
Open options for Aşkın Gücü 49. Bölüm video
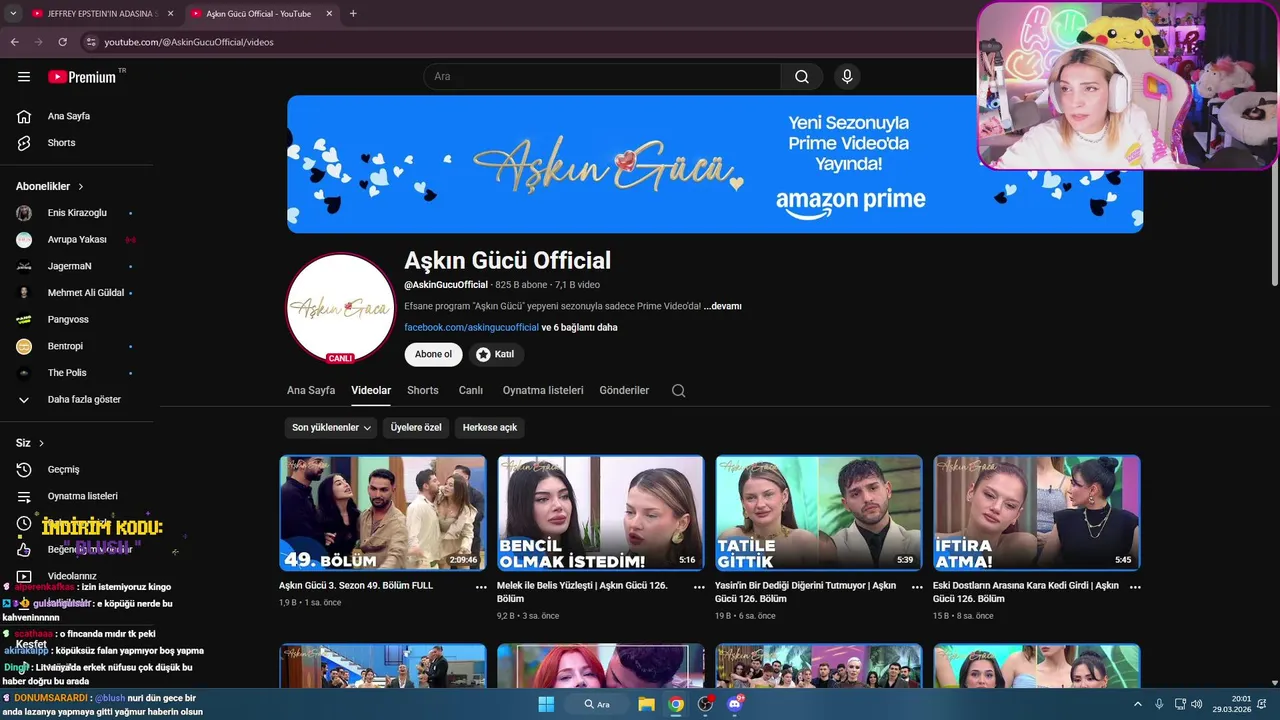click(x=481, y=587)
